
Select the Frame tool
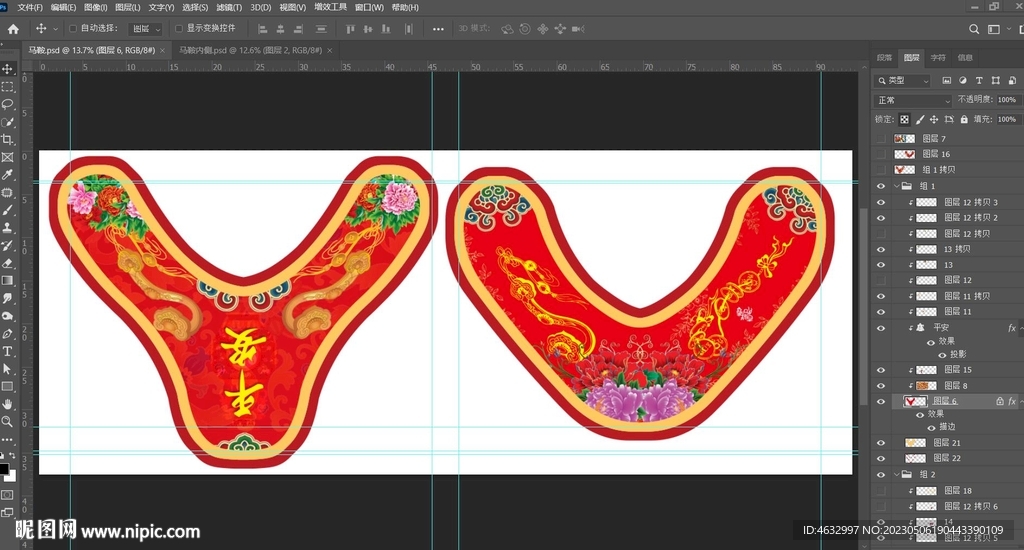8,157
